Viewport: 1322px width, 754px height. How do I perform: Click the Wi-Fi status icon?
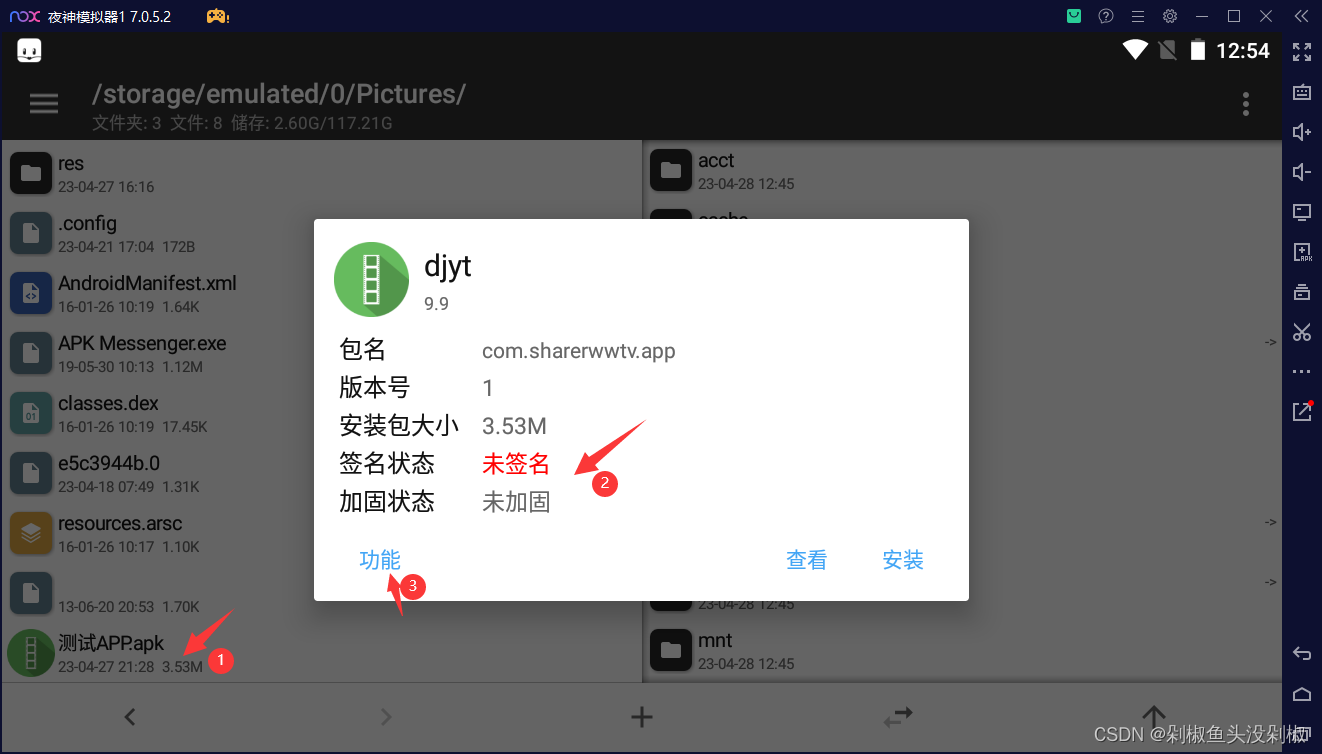tap(1135, 50)
